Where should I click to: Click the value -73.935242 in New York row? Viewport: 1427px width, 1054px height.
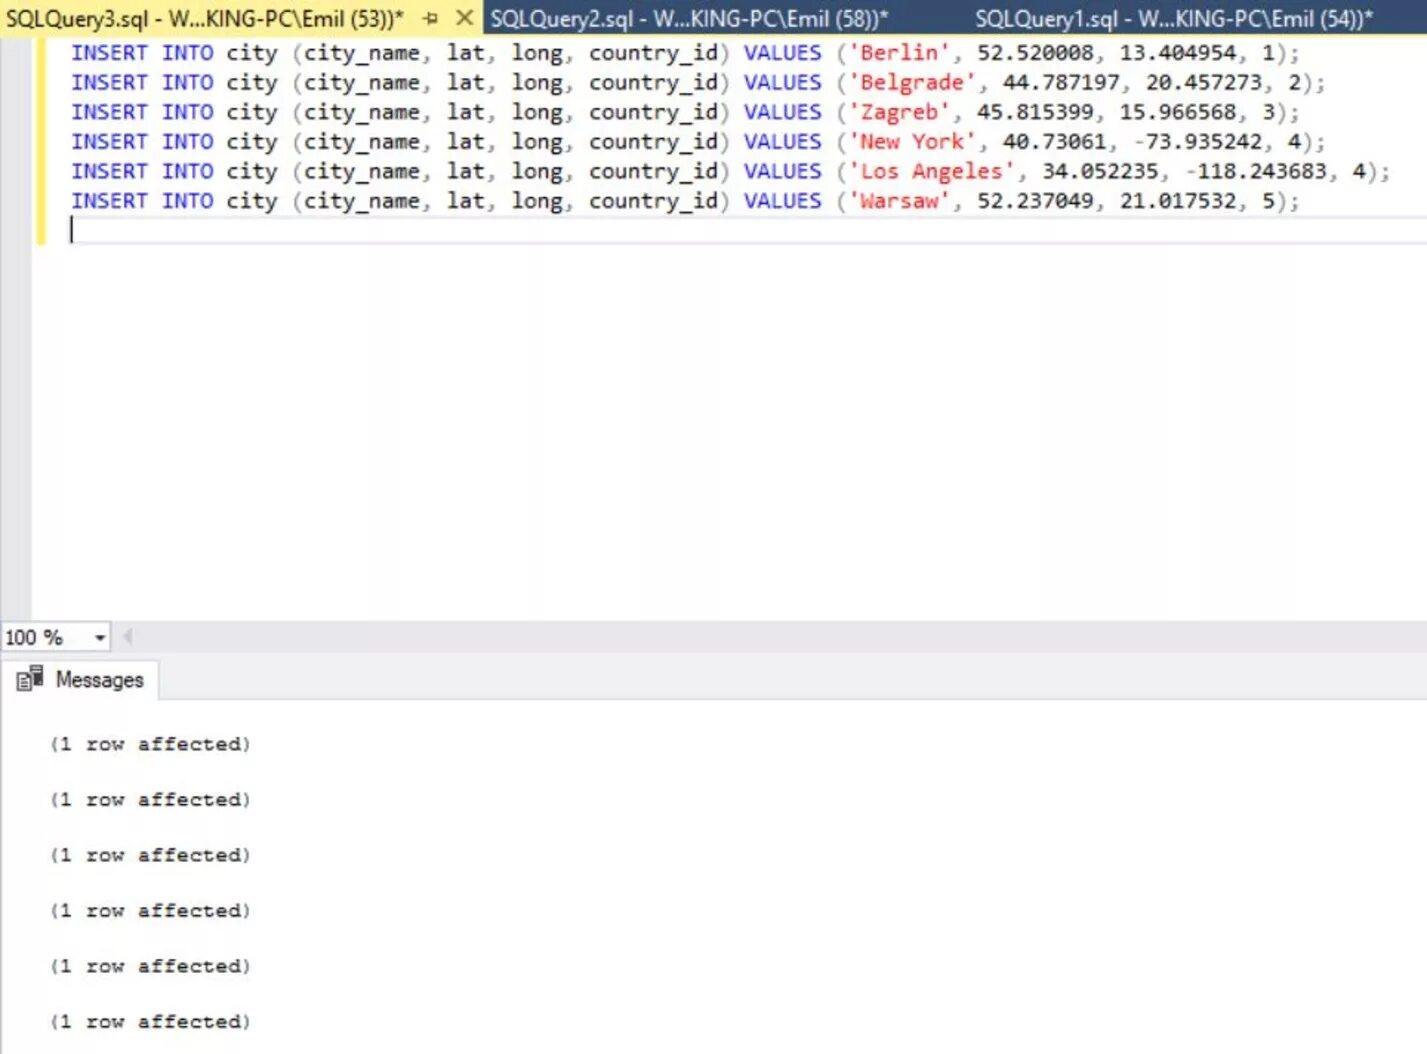click(1198, 142)
